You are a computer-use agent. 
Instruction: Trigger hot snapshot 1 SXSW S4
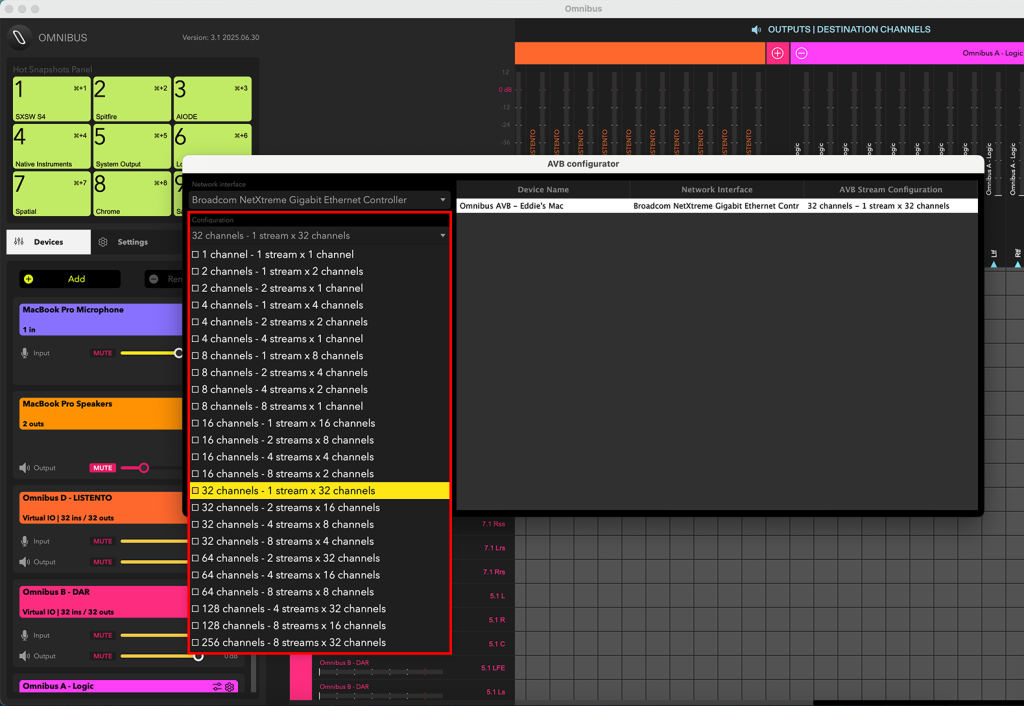pyautogui.click(x=52, y=99)
